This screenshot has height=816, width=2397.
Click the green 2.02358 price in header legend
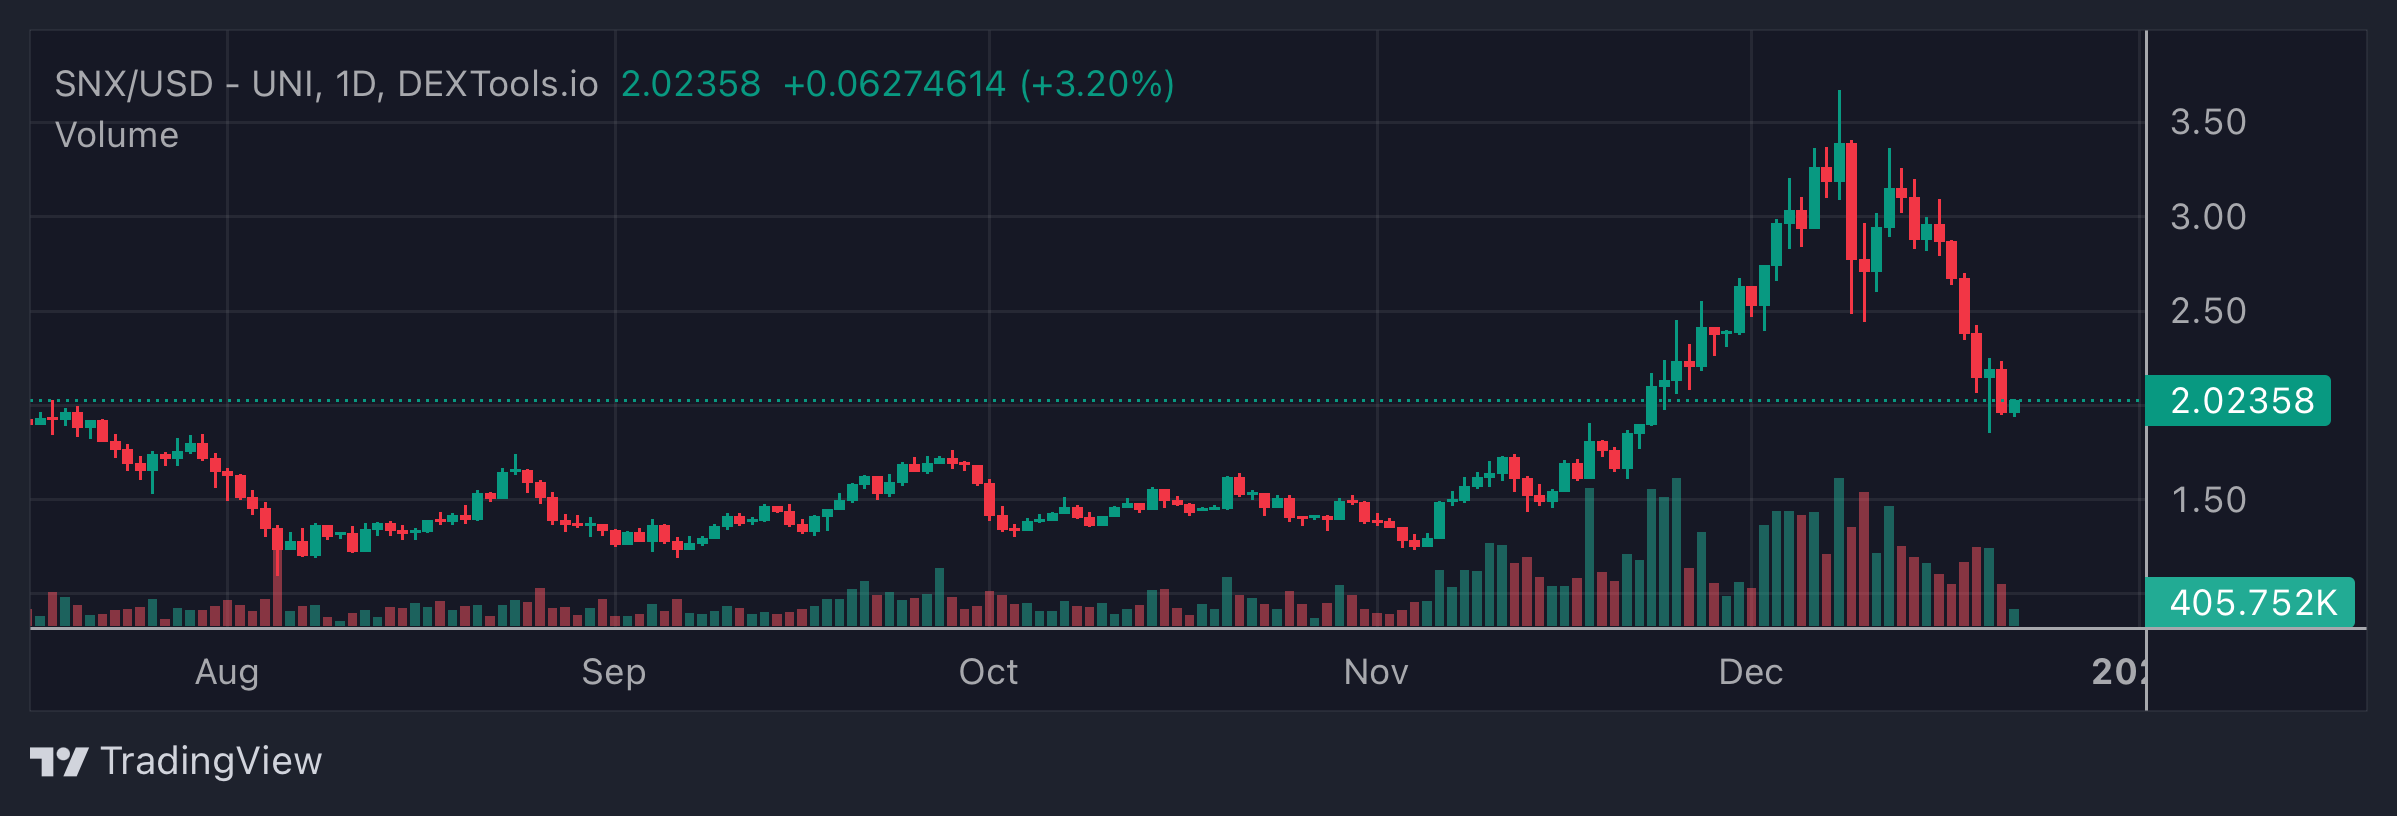pos(691,84)
